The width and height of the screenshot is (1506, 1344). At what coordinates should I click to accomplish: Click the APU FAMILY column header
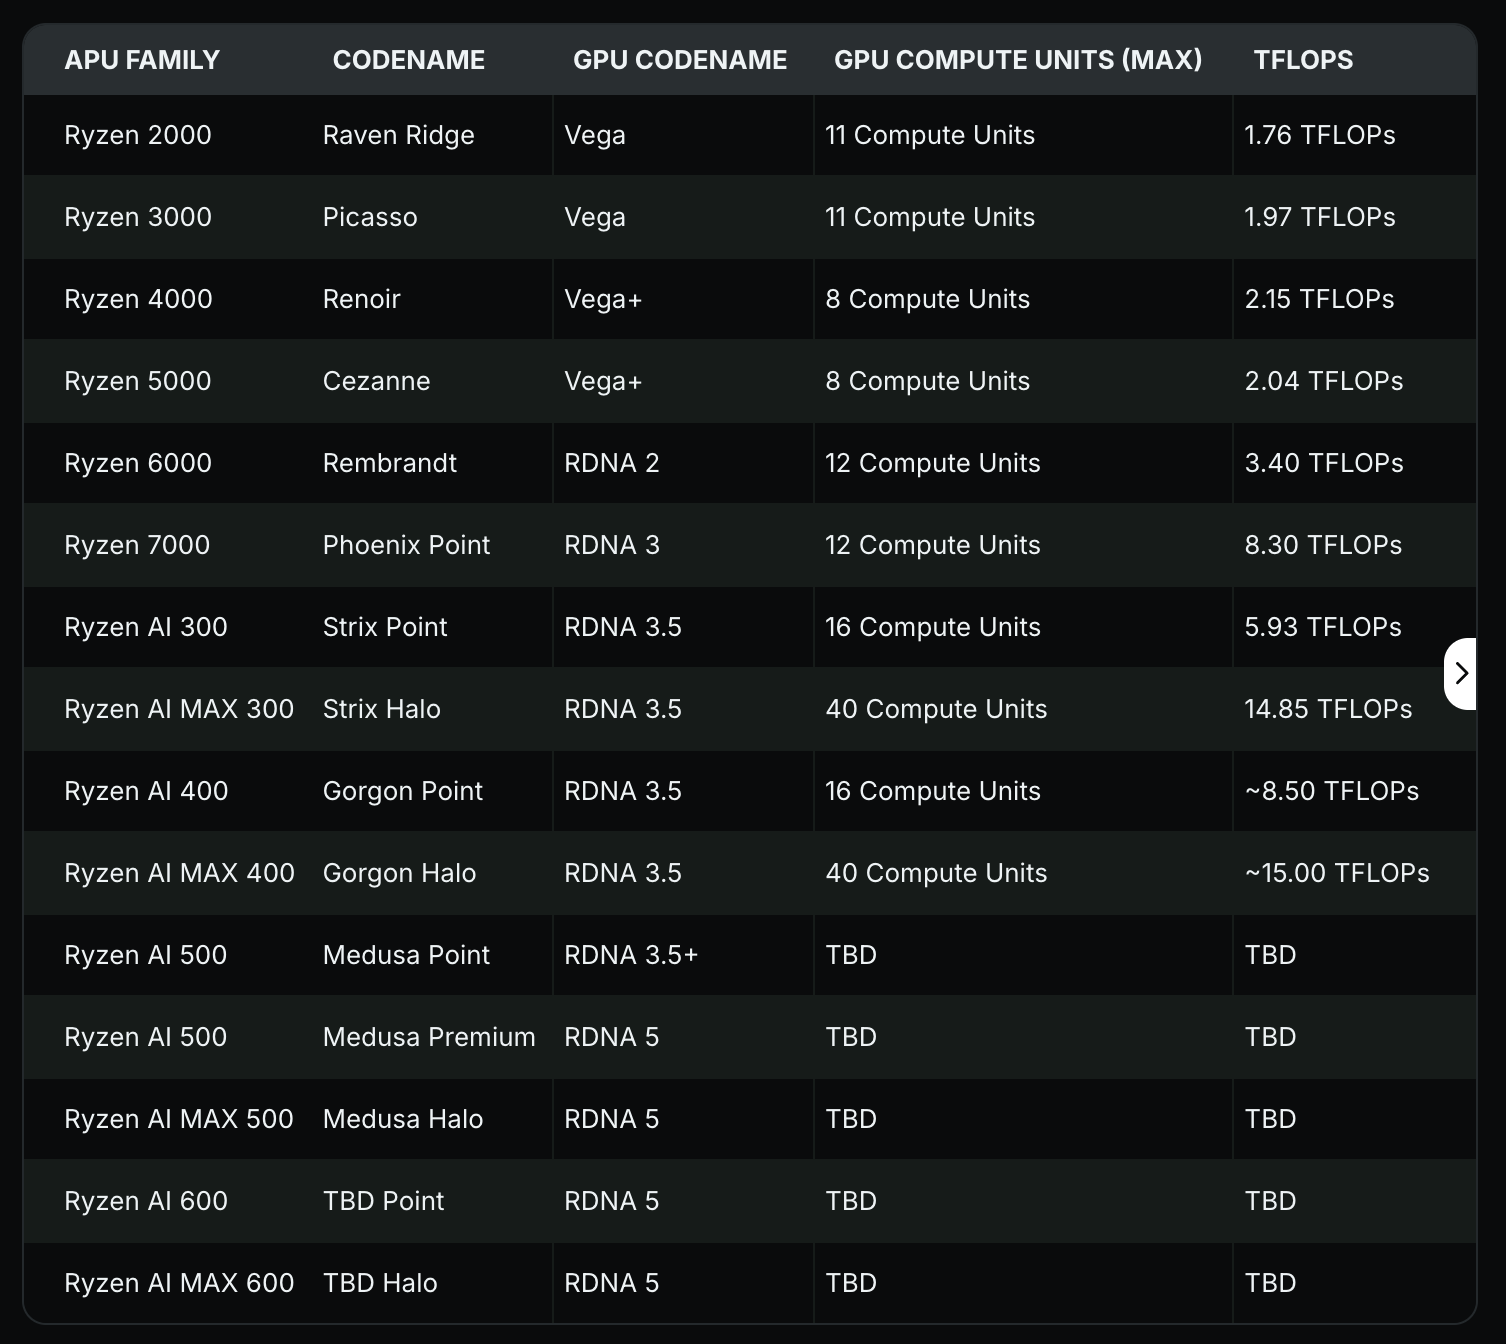pyautogui.click(x=142, y=60)
